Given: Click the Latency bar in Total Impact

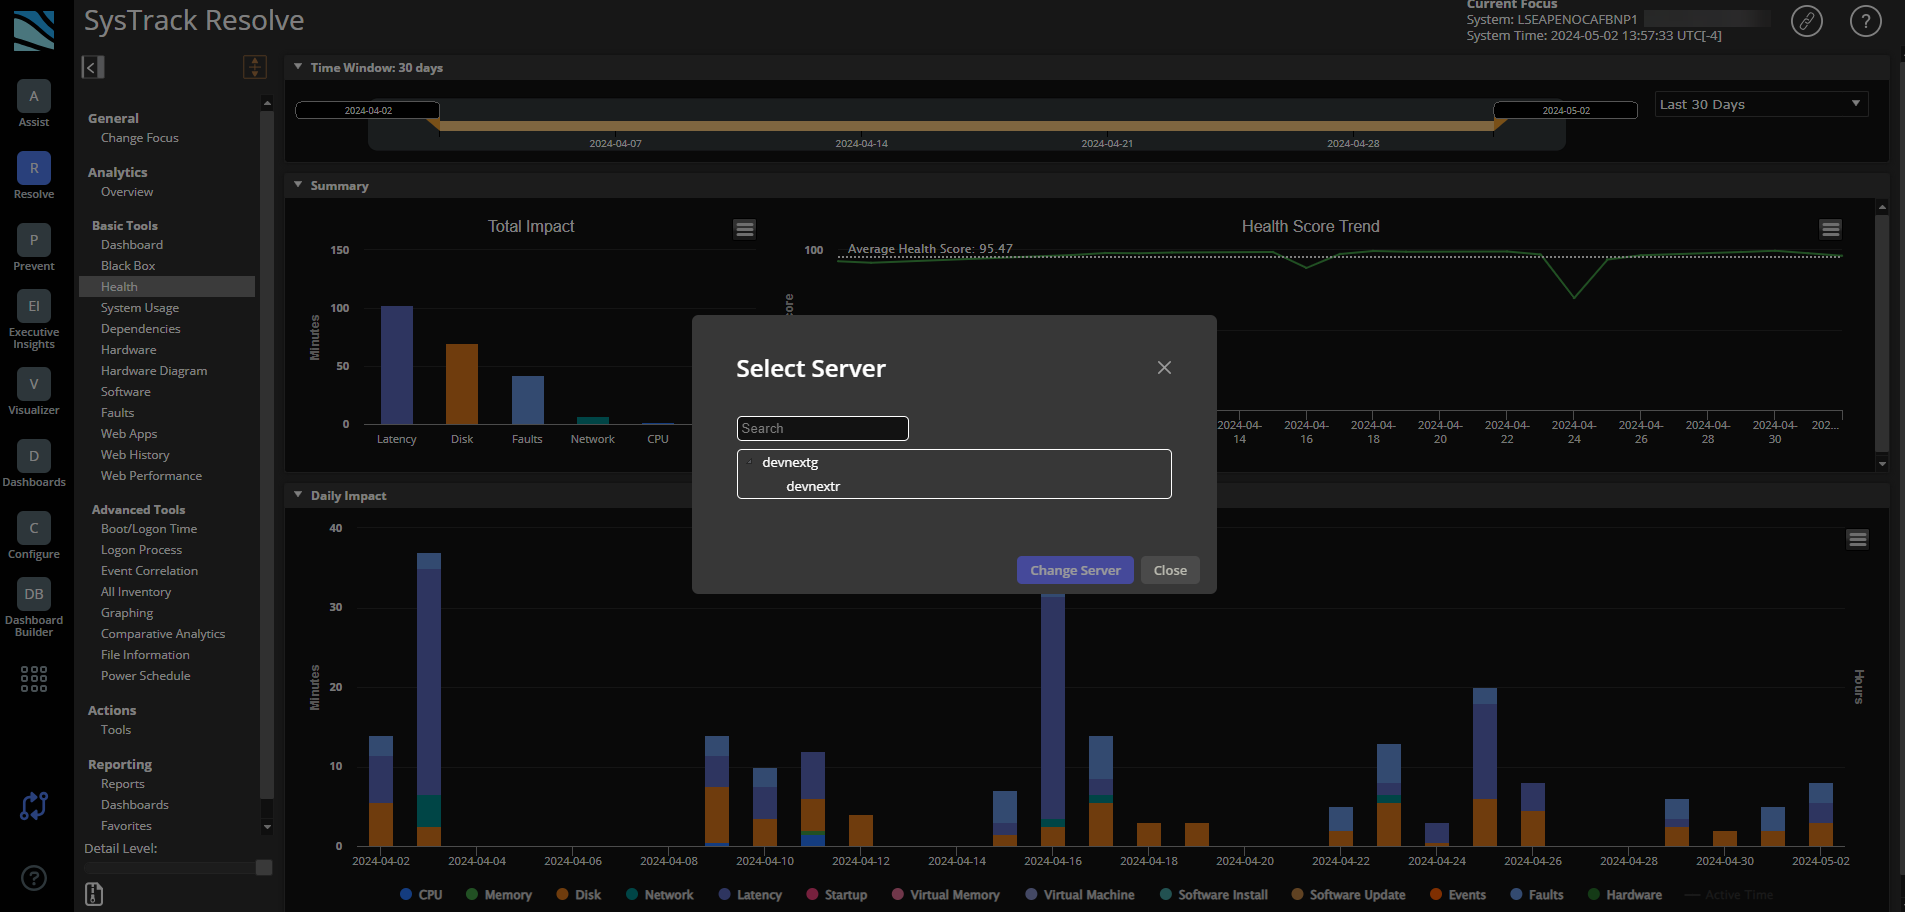Looking at the screenshot, I should [397, 365].
